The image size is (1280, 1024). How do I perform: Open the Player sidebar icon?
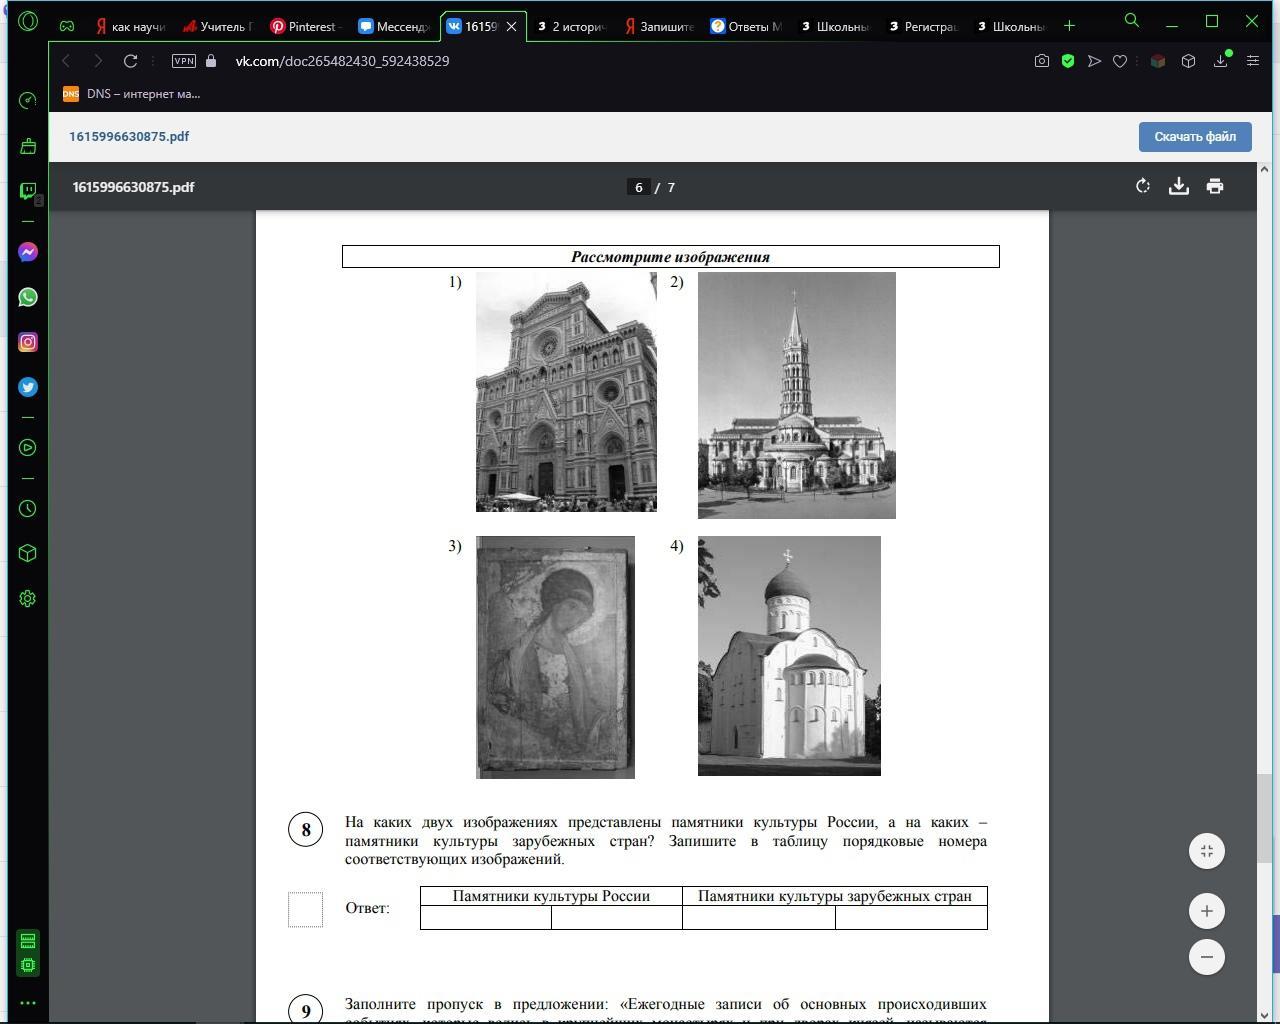28,447
